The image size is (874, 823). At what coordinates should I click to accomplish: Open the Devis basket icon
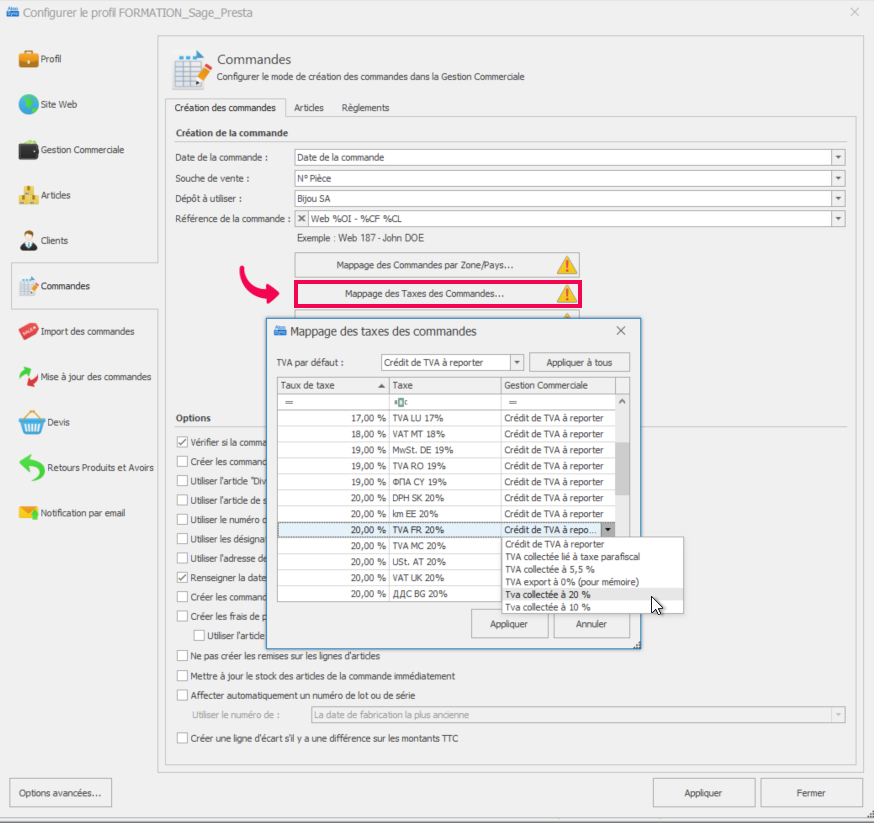(30, 422)
